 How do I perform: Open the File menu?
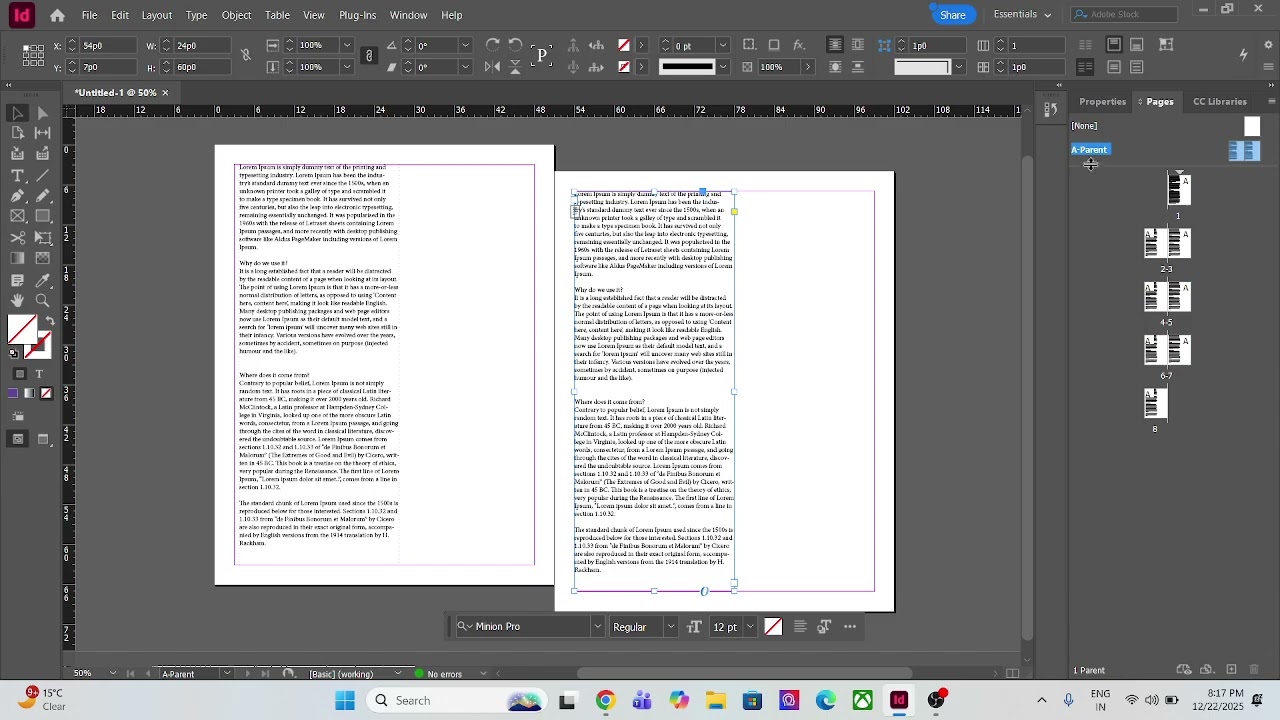pyautogui.click(x=89, y=15)
